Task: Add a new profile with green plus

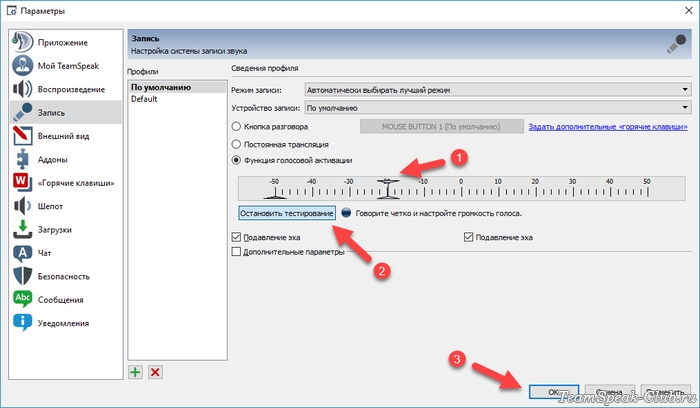Action: point(135,372)
